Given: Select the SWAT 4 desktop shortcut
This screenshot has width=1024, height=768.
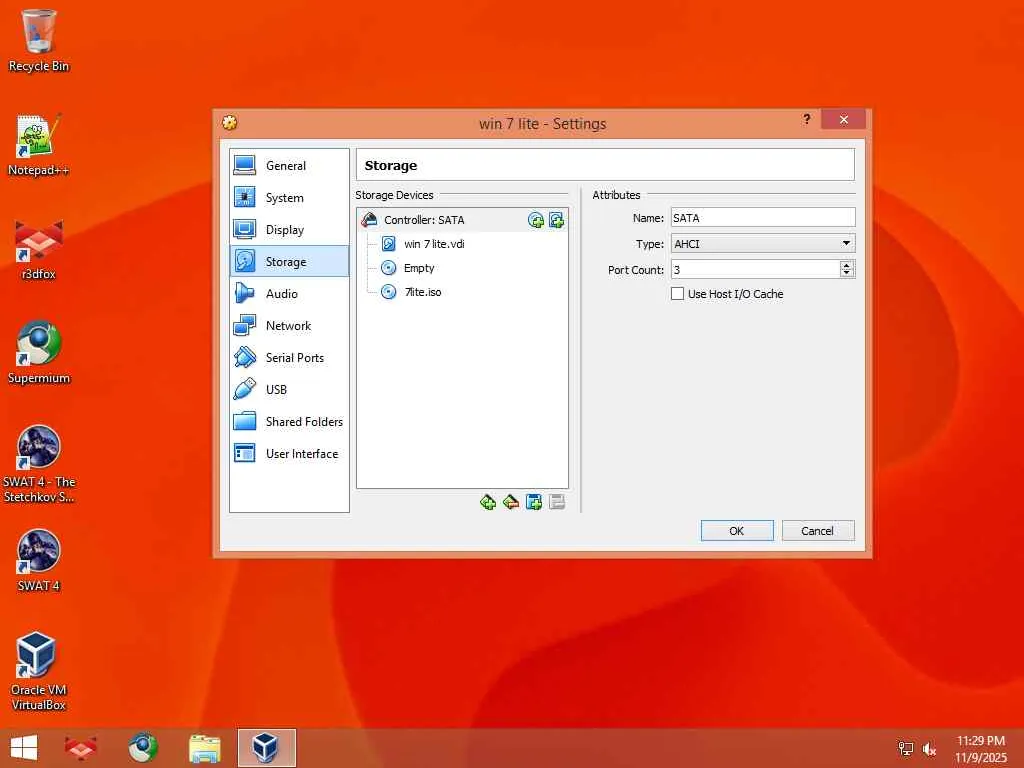Looking at the screenshot, I should click(x=39, y=560).
